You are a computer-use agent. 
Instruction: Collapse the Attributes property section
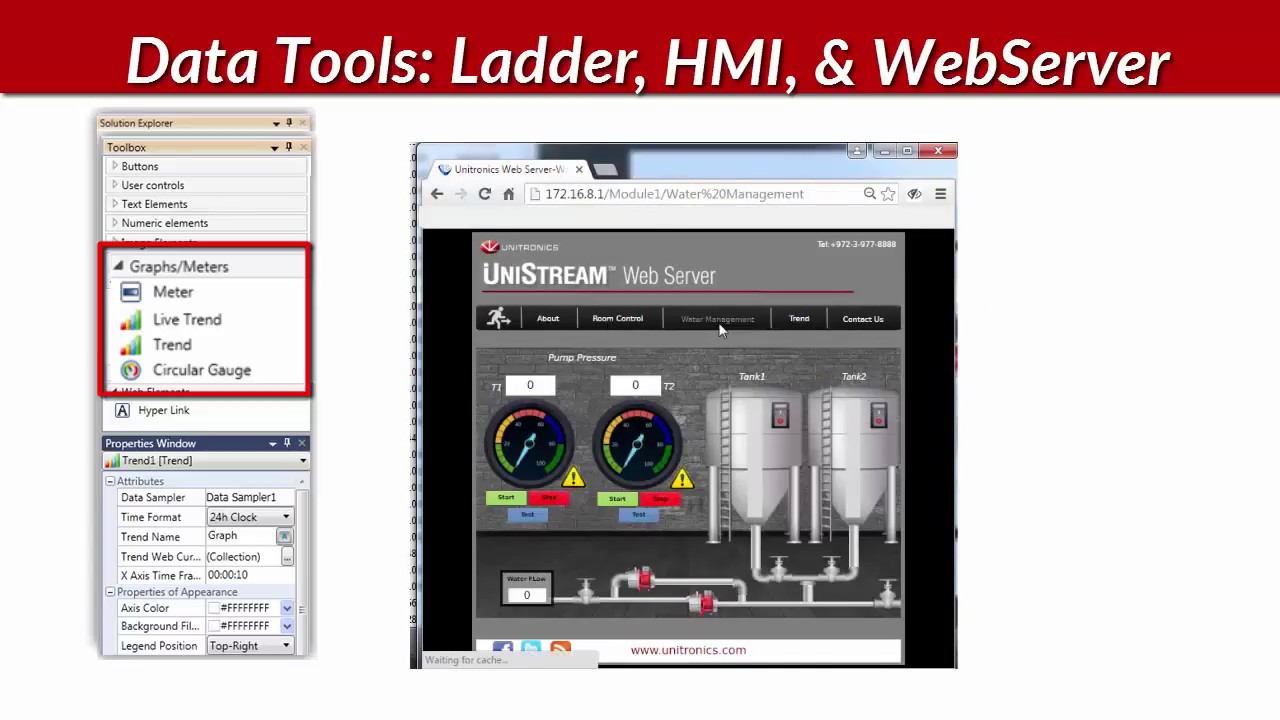110,481
